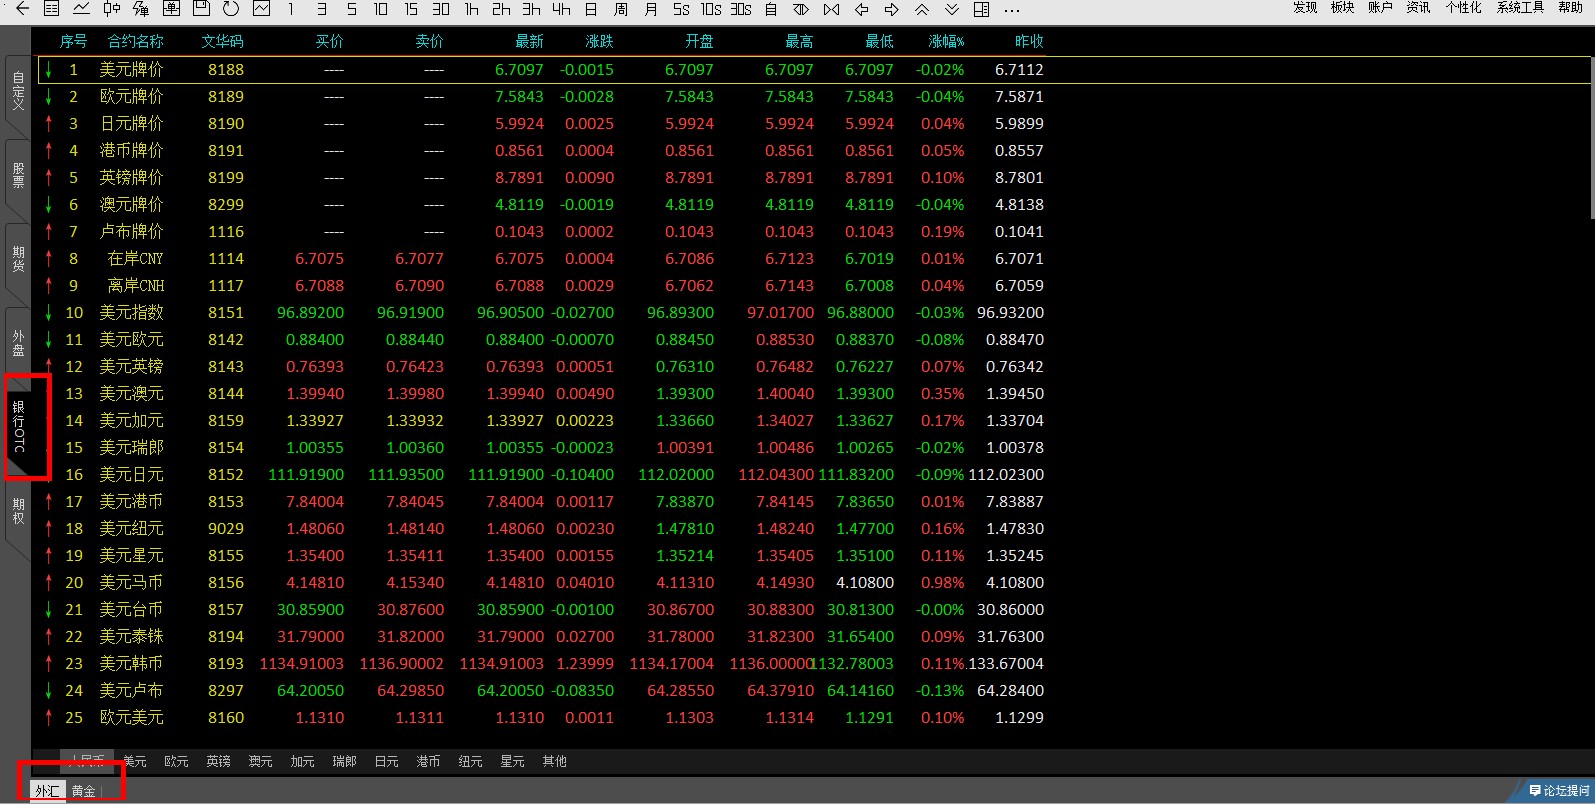1595x805 pixels.
Task: Switch to the 自定义 side tab
Action: coord(18,91)
